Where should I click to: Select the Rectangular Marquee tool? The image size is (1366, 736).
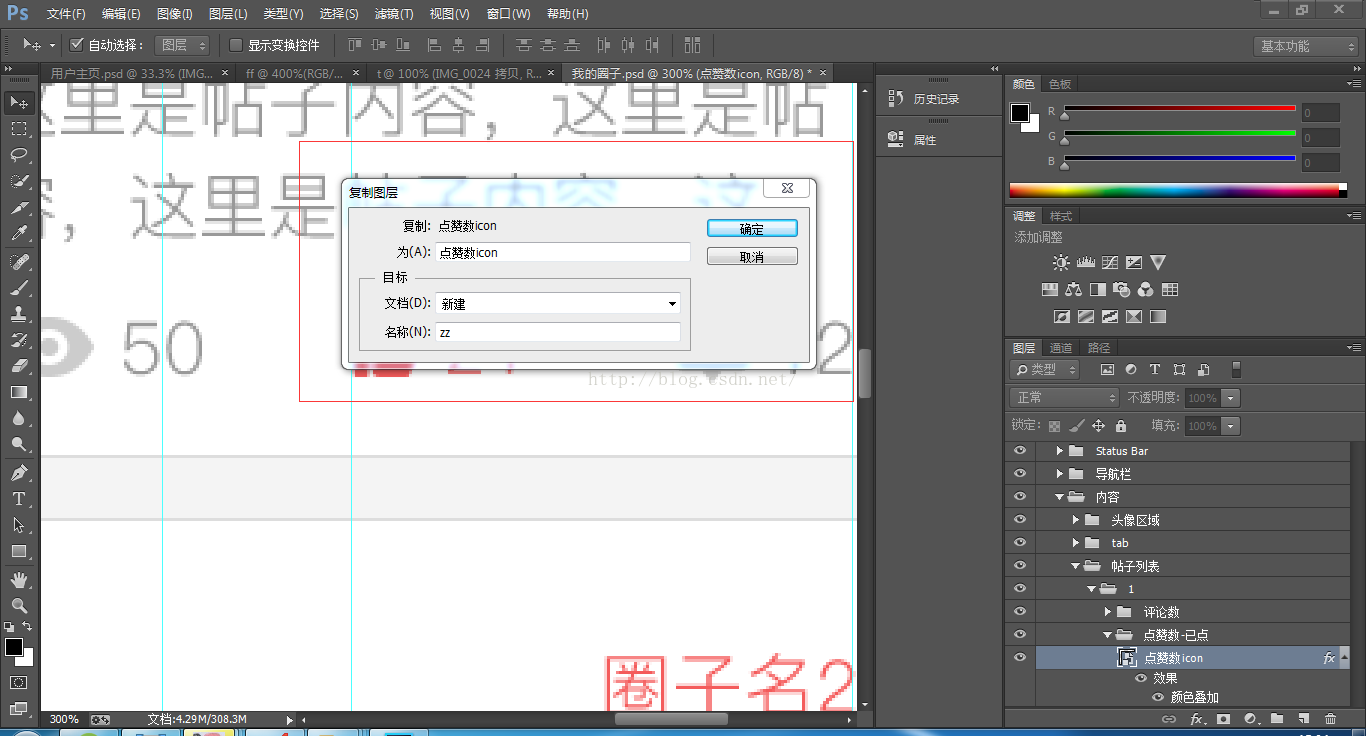pyautogui.click(x=19, y=129)
